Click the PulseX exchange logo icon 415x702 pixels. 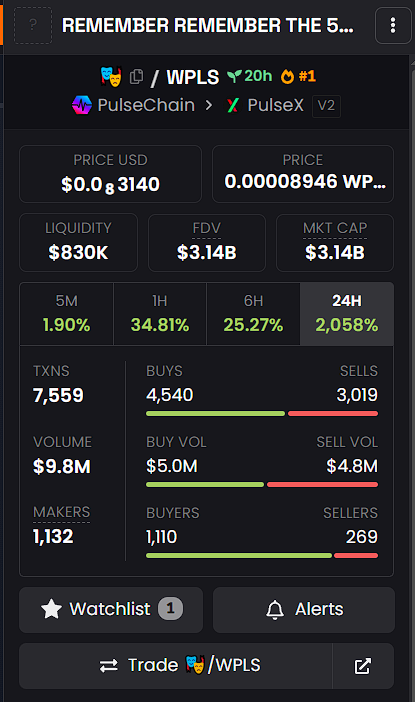(232, 105)
